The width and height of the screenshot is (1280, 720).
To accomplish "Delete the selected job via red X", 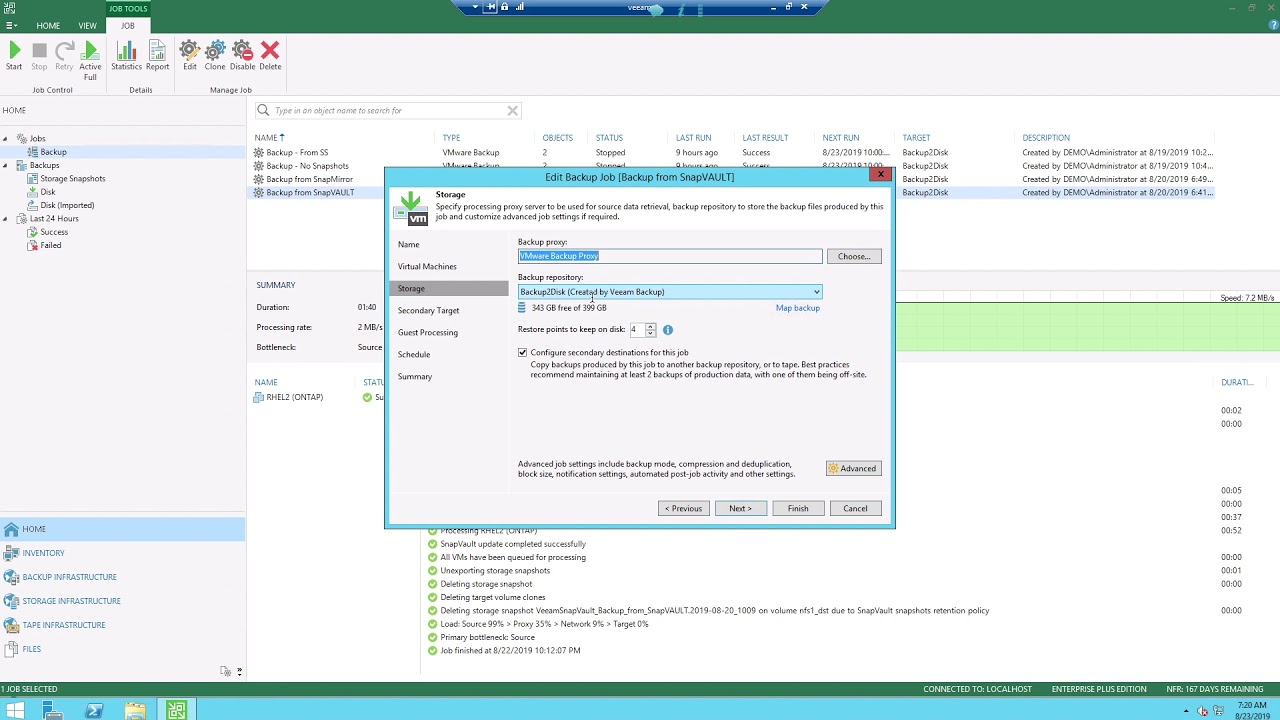I will 270,56.
